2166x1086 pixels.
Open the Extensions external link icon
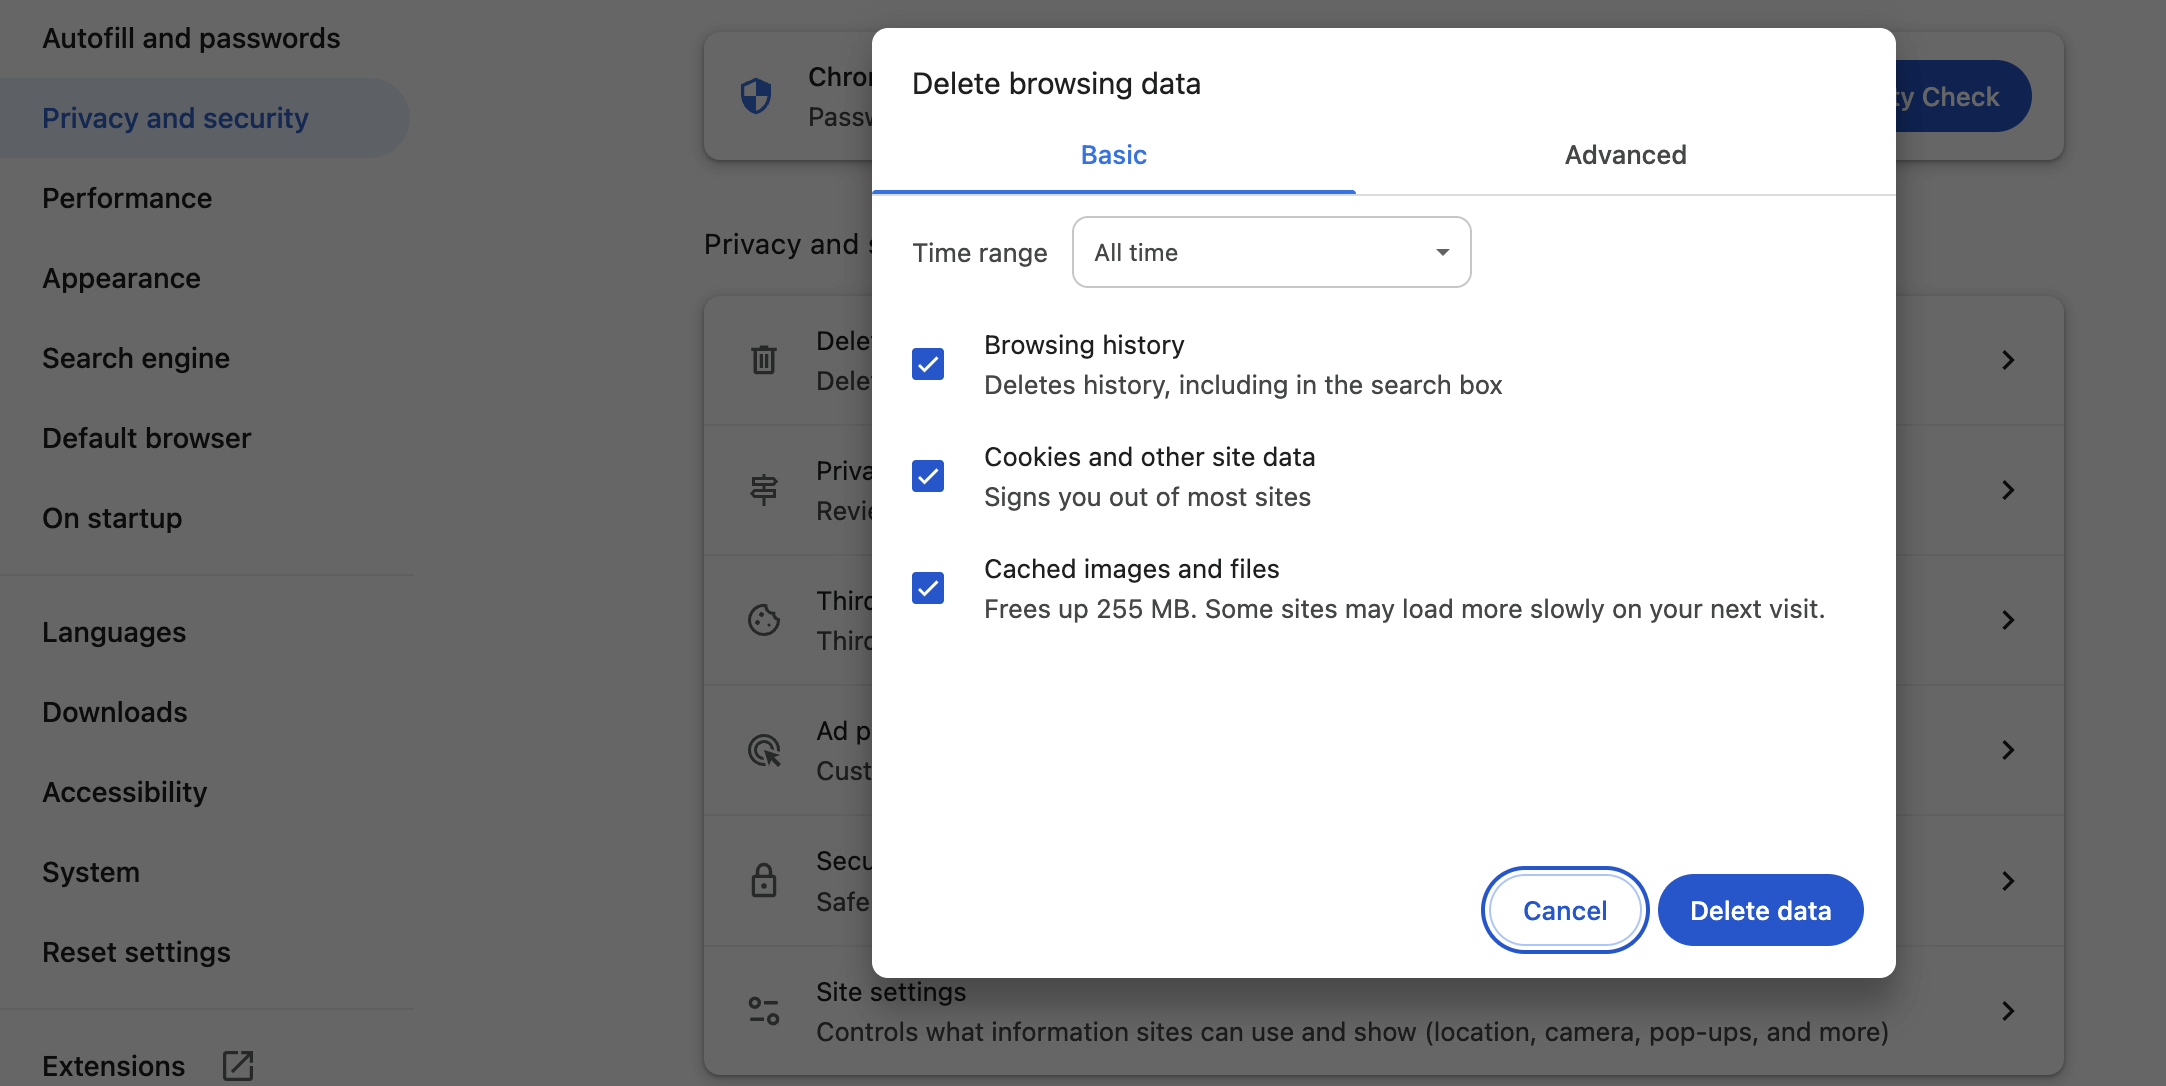pyautogui.click(x=238, y=1065)
